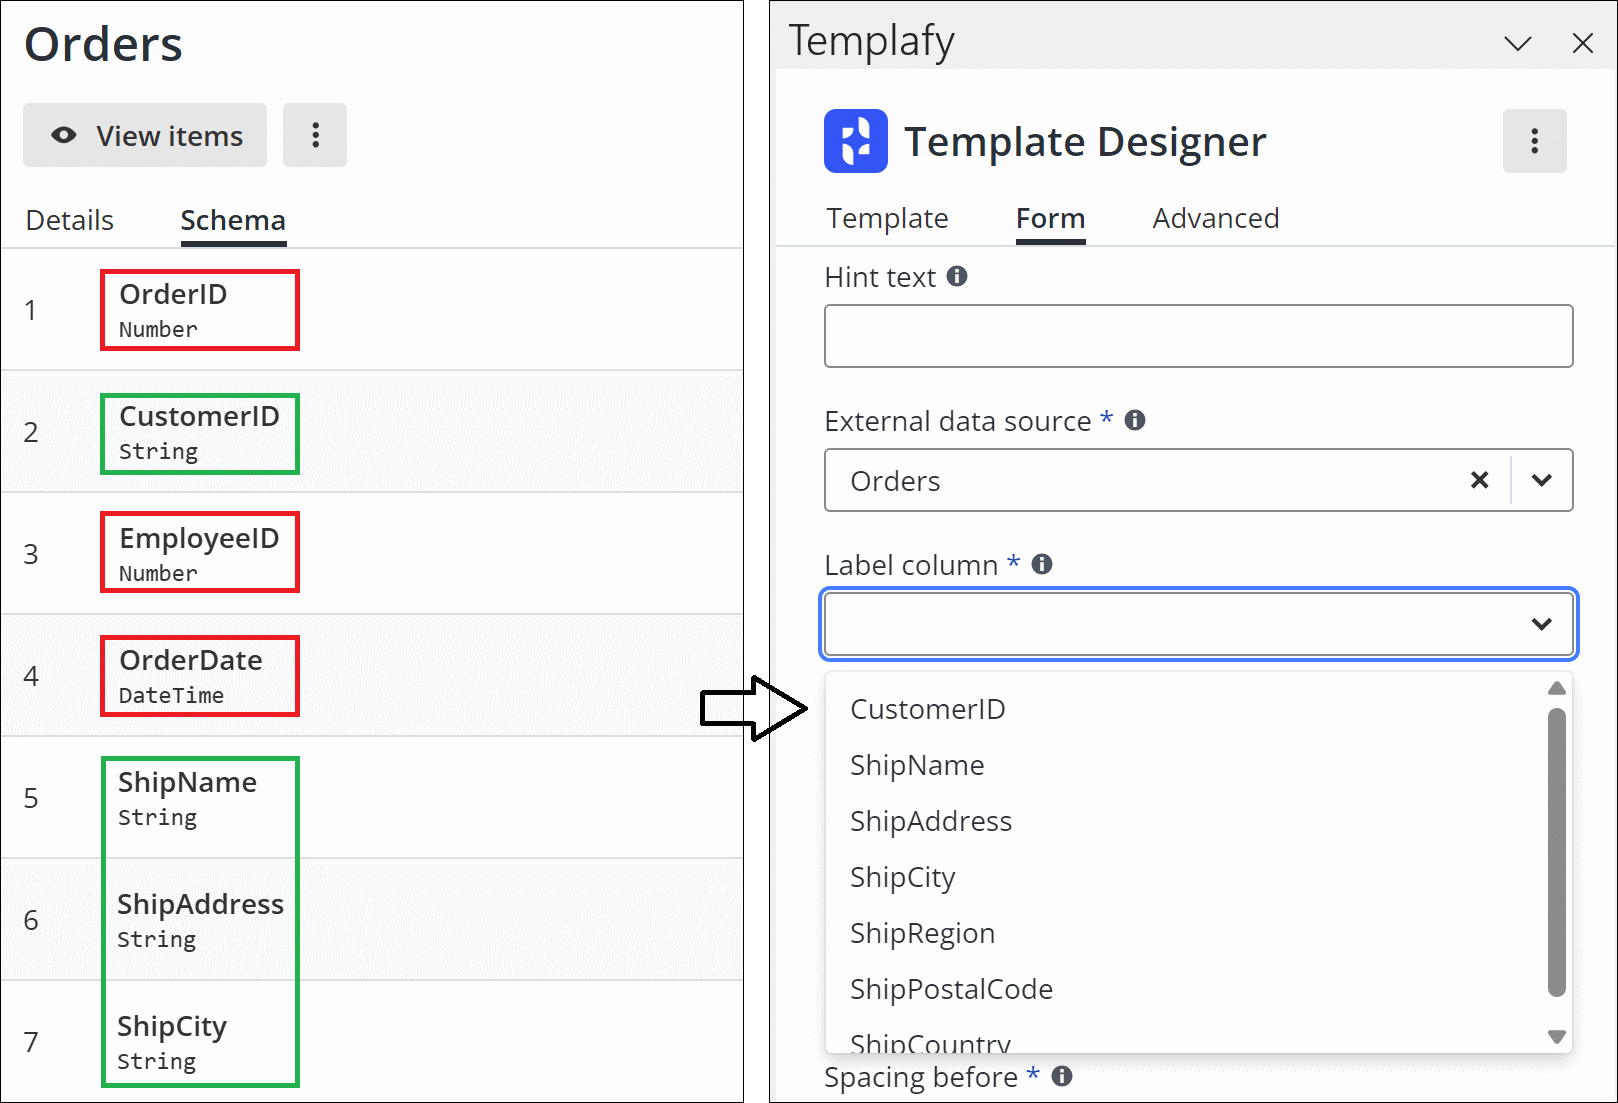Screen dimensions: 1618x1103
Task: Clear the Orders data source selection
Action: tap(1479, 480)
